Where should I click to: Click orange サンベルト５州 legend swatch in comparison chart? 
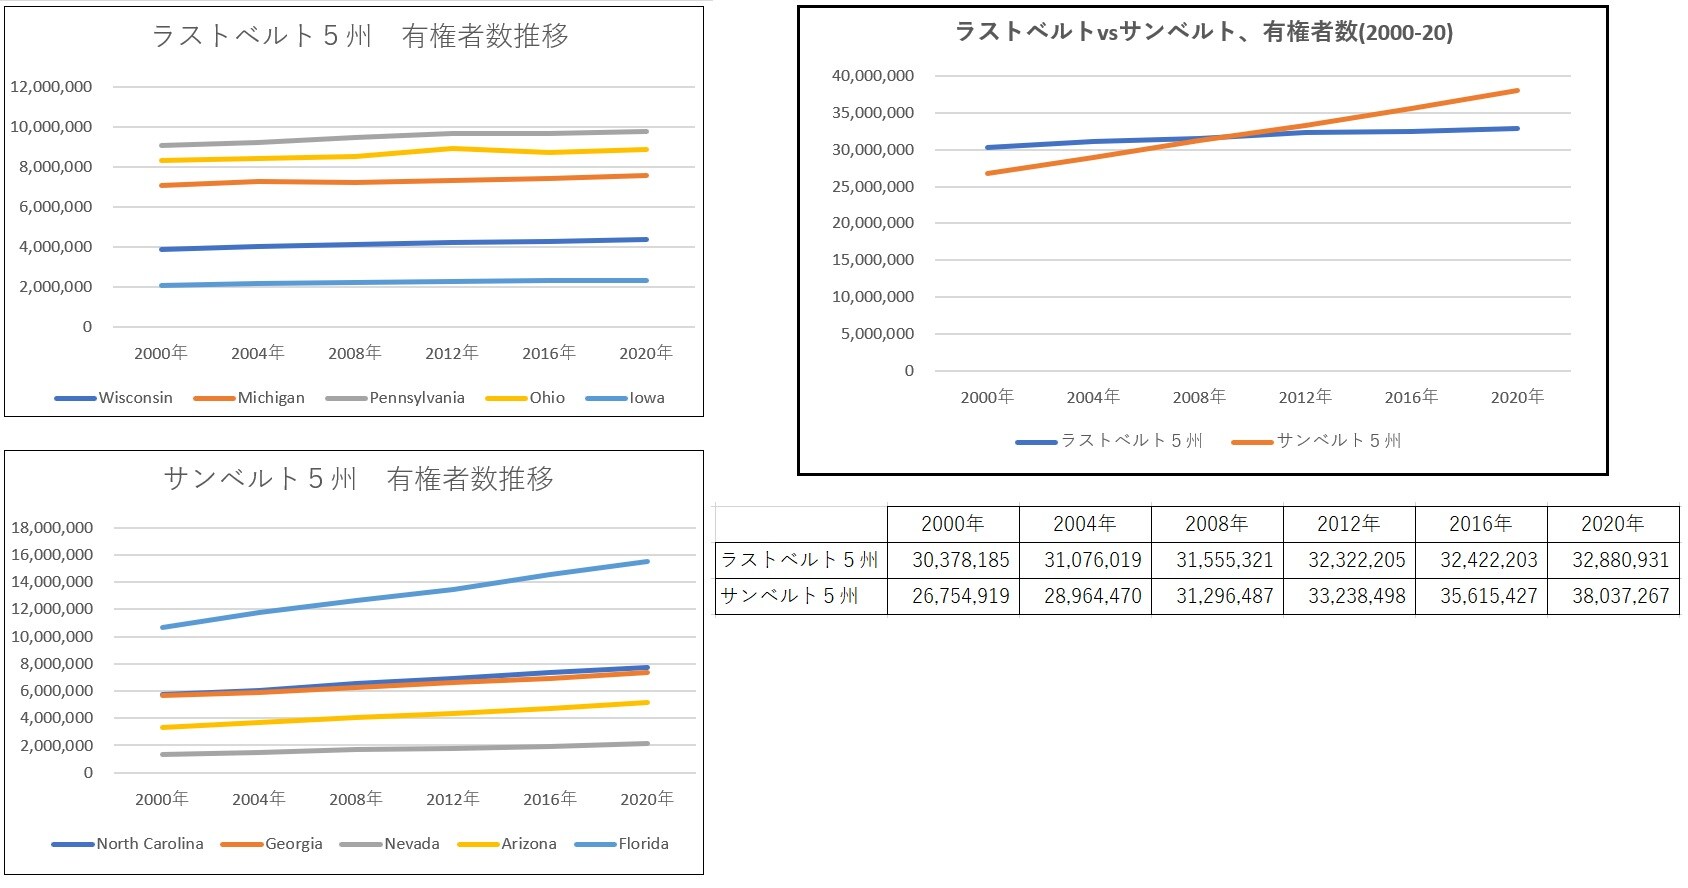tap(1252, 441)
